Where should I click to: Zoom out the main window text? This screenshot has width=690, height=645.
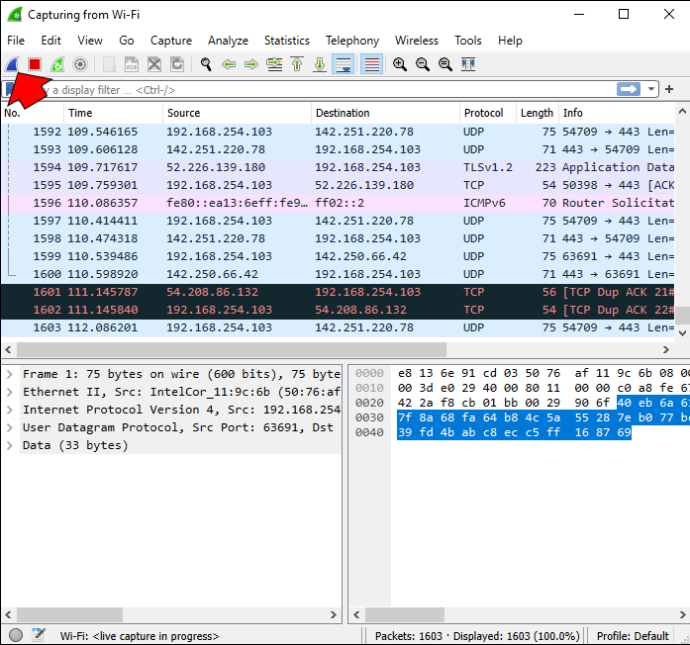(422, 65)
